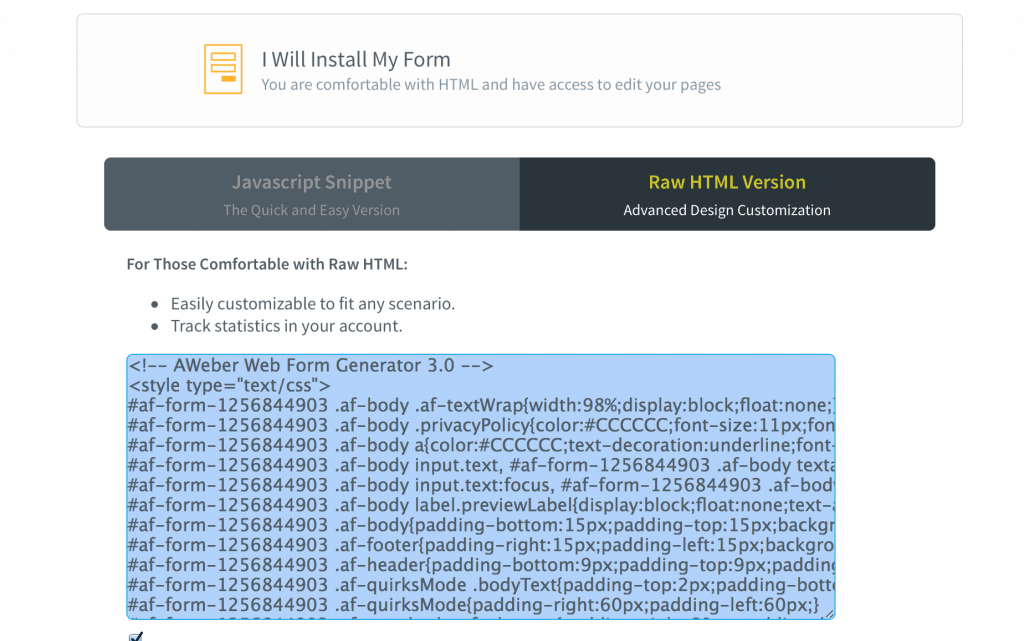The height and width of the screenshot is (641, 1024).
Task: Click 'You are comfortable with HTML' subtitle text
Action: [491, 85]
